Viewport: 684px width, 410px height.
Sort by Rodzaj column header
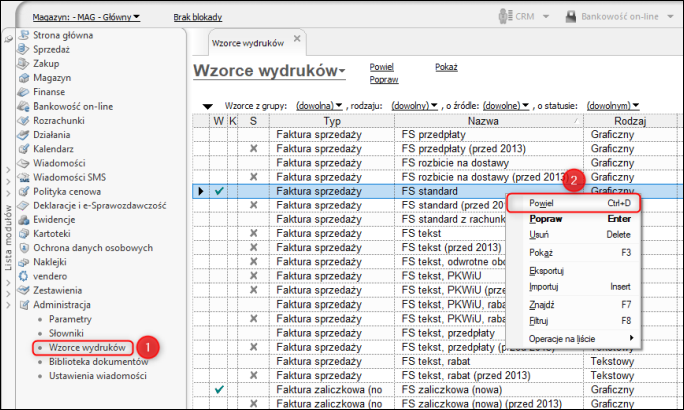(x=629, y=121)
